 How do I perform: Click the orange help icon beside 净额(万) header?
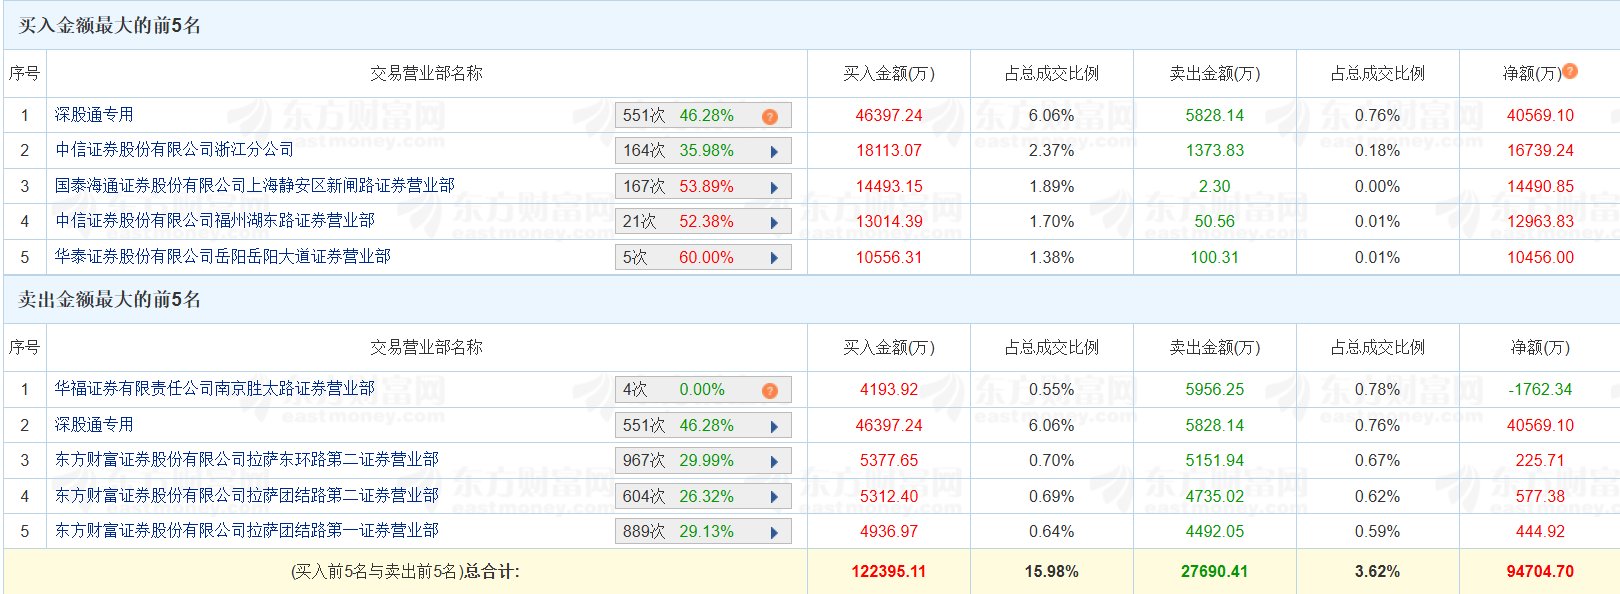(x=1570, y=71)
